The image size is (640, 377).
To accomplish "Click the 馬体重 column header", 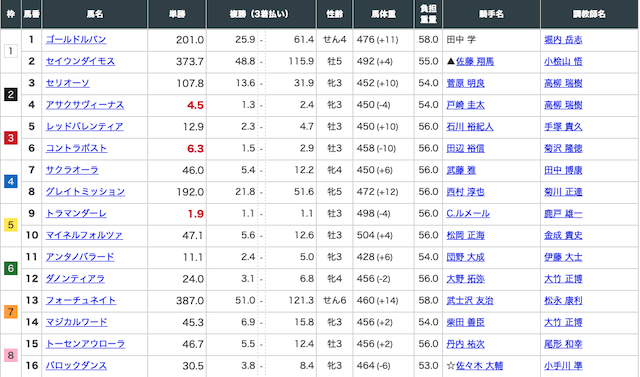I will point(383,14).
